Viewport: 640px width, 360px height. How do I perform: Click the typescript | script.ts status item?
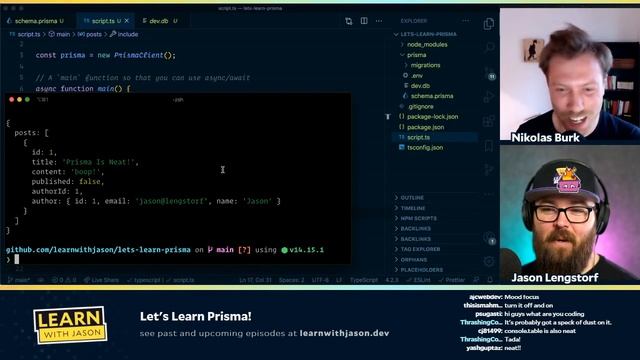tap(161, 280)
